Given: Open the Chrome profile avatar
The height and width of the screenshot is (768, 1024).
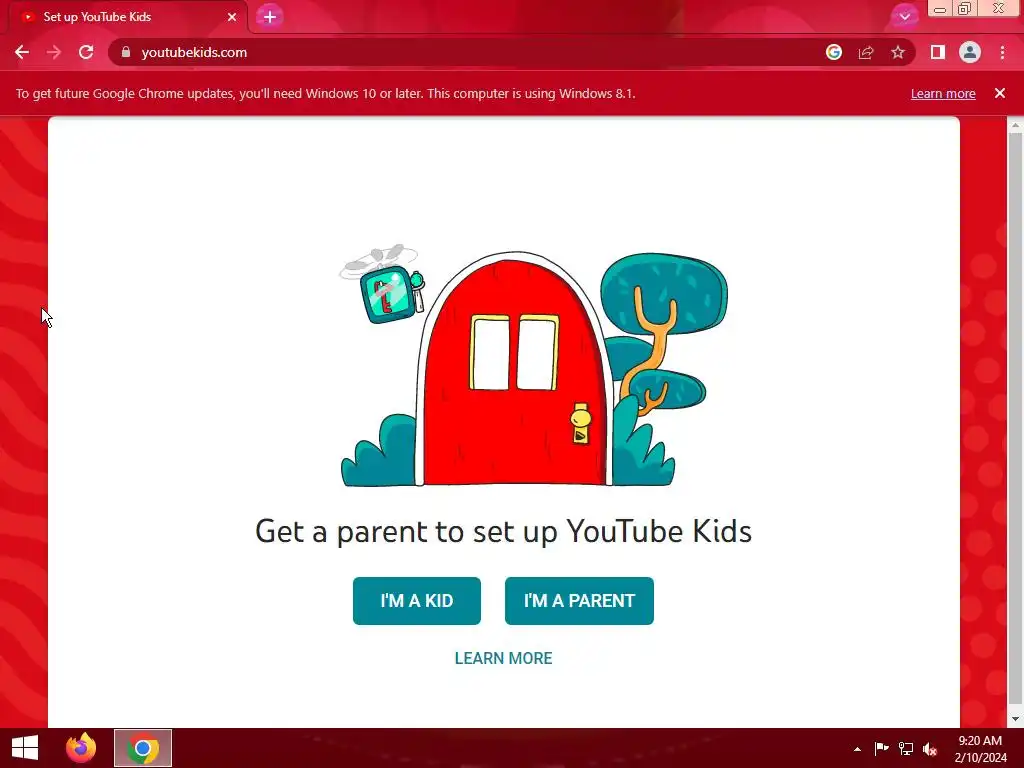Looking at the screenshot, I should click(970, 52).
